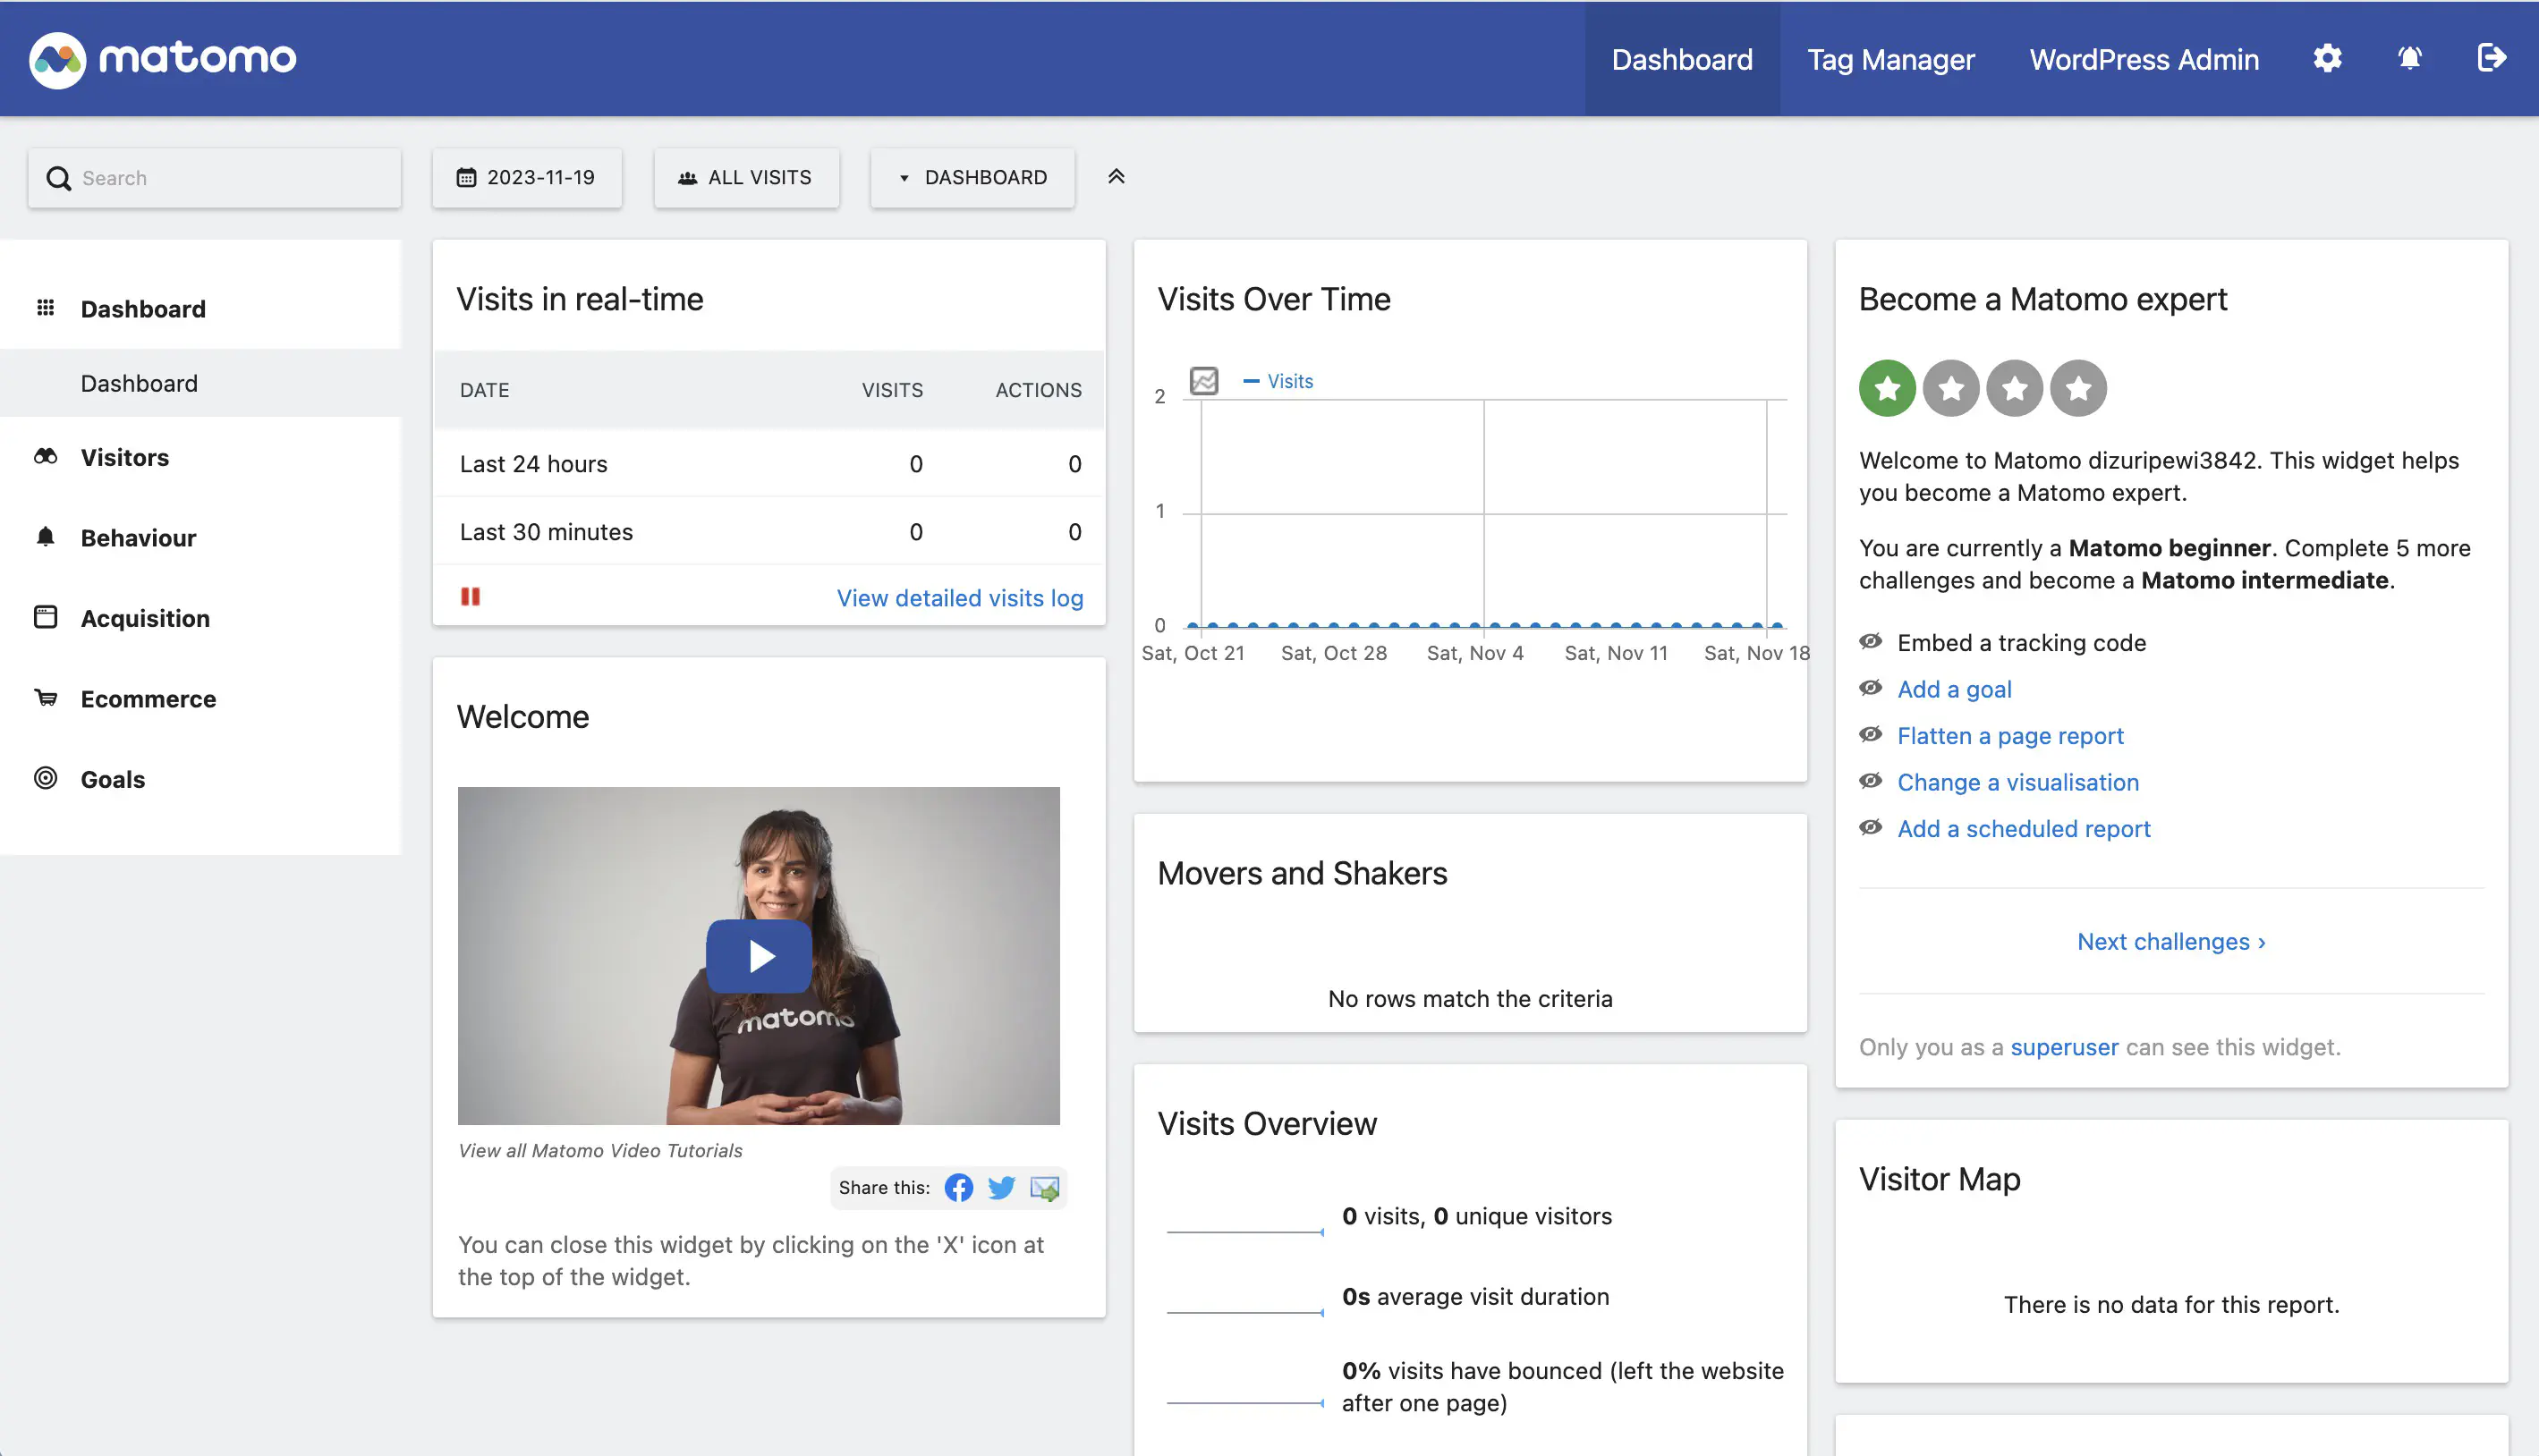Click View detailed visits log link
2539x1456 pixels.
click(x=961, y=598)
